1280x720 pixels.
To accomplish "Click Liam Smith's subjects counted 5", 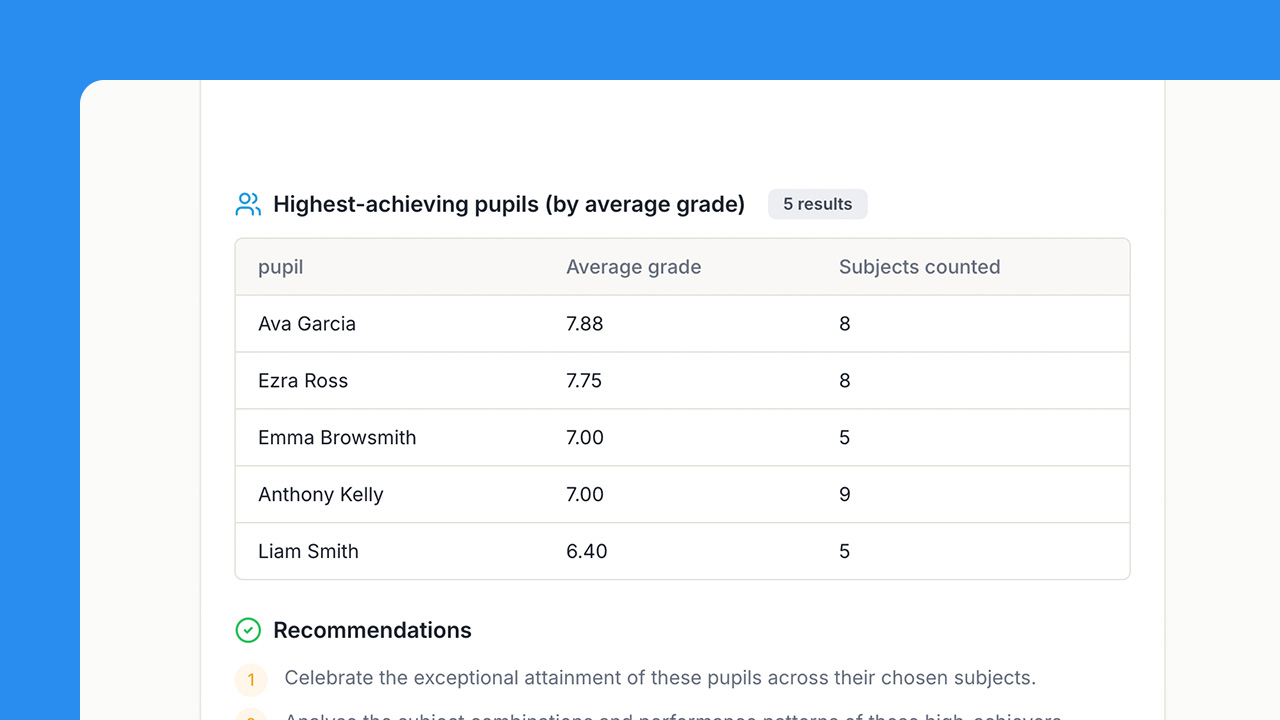I will pyautogui.click(x=845, y=551).
